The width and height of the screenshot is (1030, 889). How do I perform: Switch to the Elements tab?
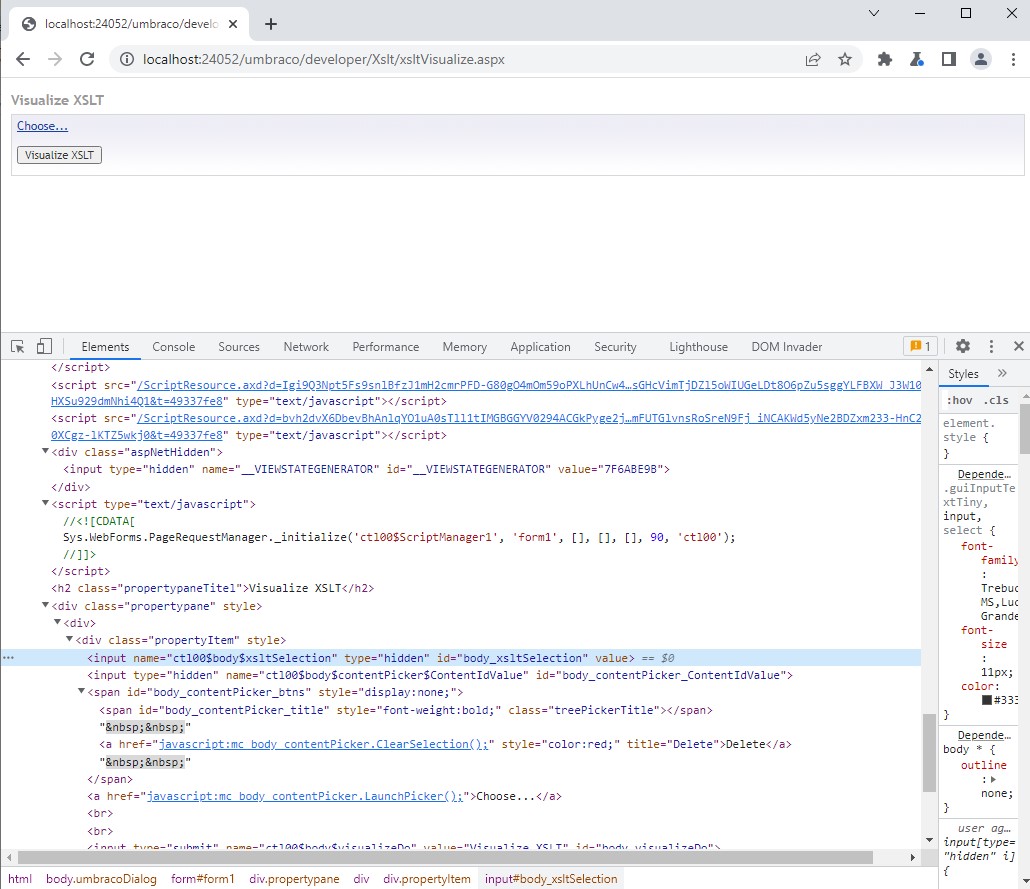105,347
